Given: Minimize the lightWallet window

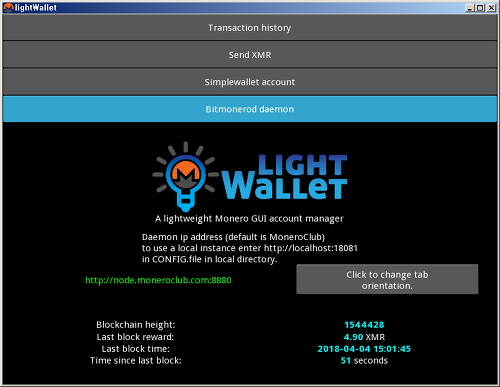Looking at the screenshot, I should click(470, 8).
